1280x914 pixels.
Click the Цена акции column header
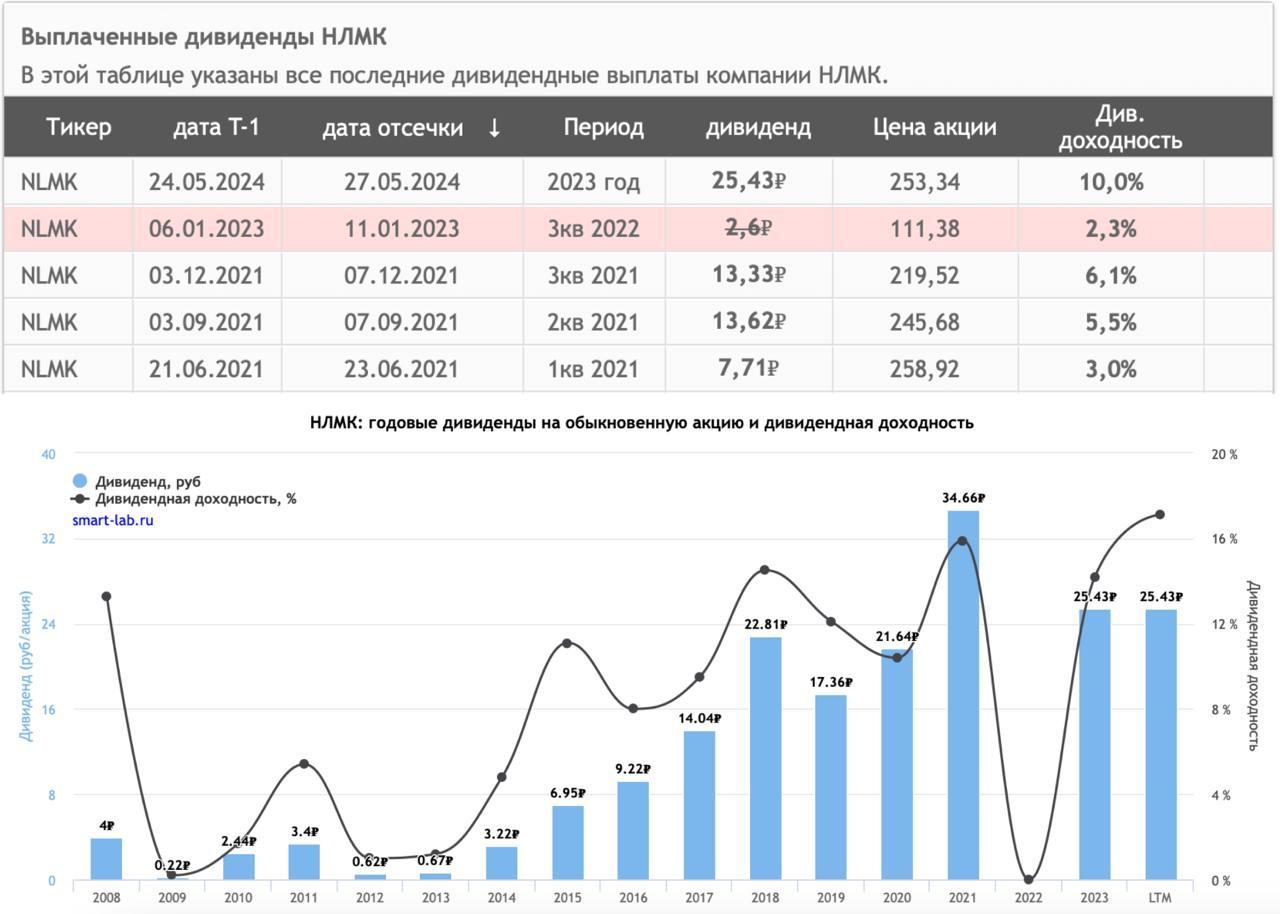click(x=934, y=128)
